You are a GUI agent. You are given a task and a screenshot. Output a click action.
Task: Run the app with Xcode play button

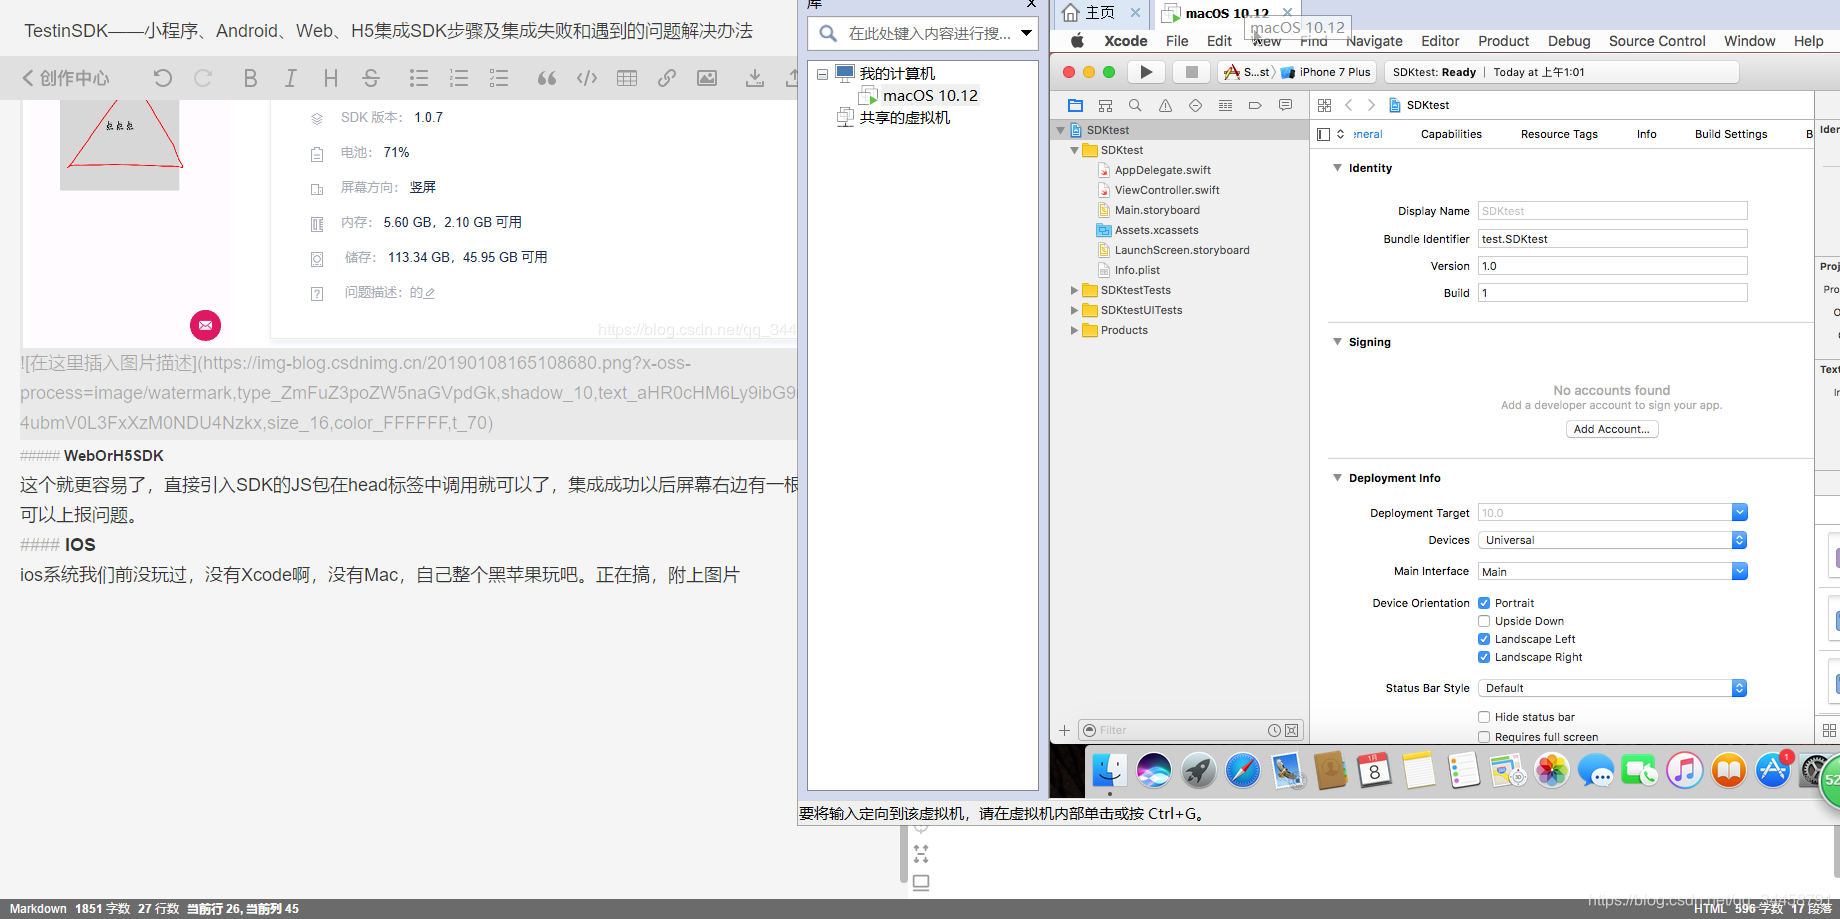(1146, 72)
